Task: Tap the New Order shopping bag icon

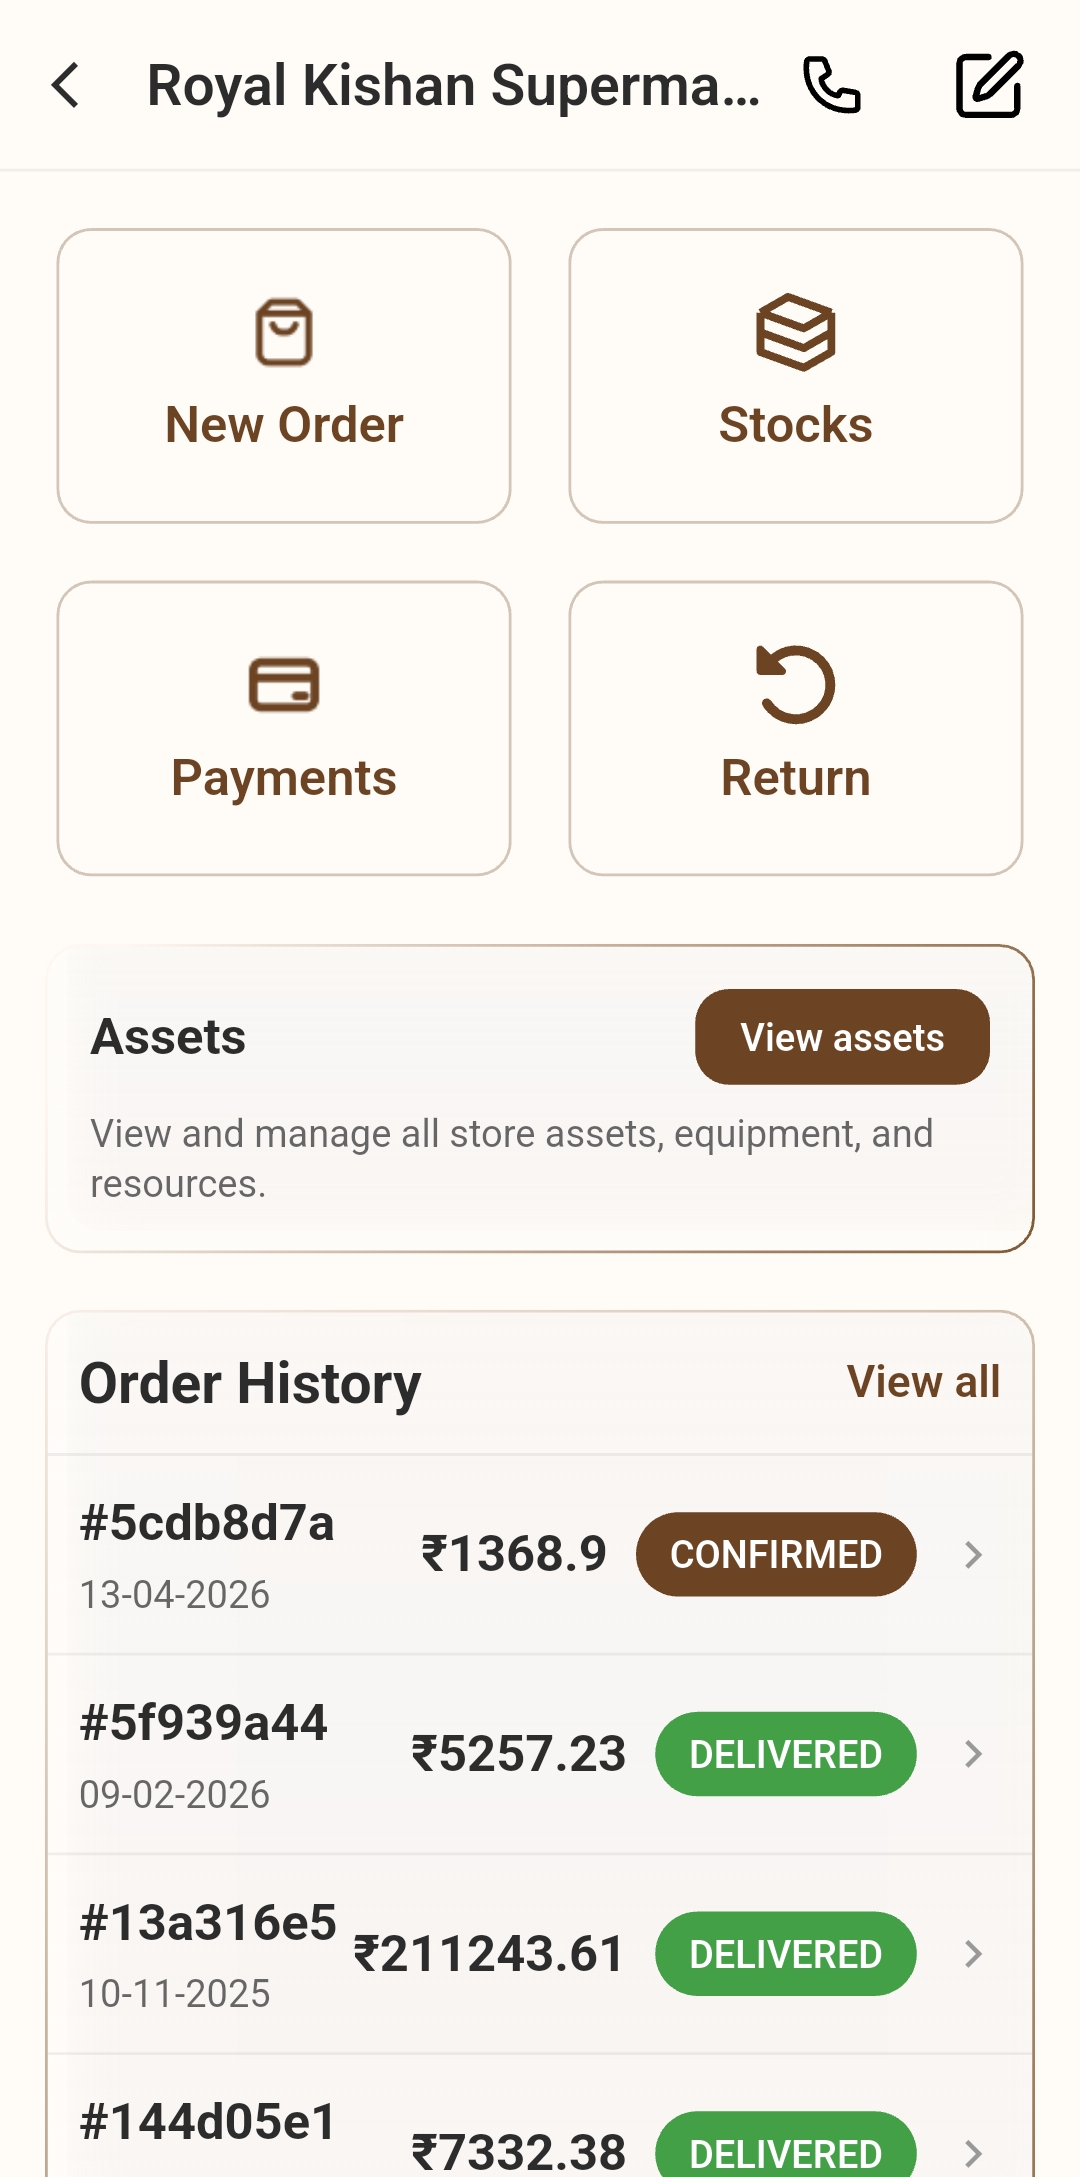Action: pos(284,332)
